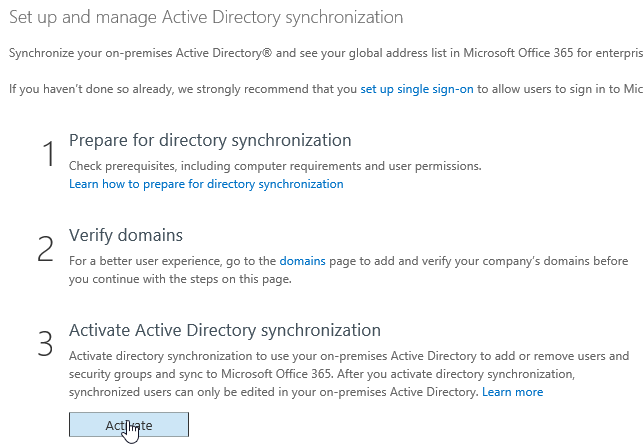Follow the 'Learn more' link in step 3
The width and height of the screenshot is (644, 444).
pos(513,392)
